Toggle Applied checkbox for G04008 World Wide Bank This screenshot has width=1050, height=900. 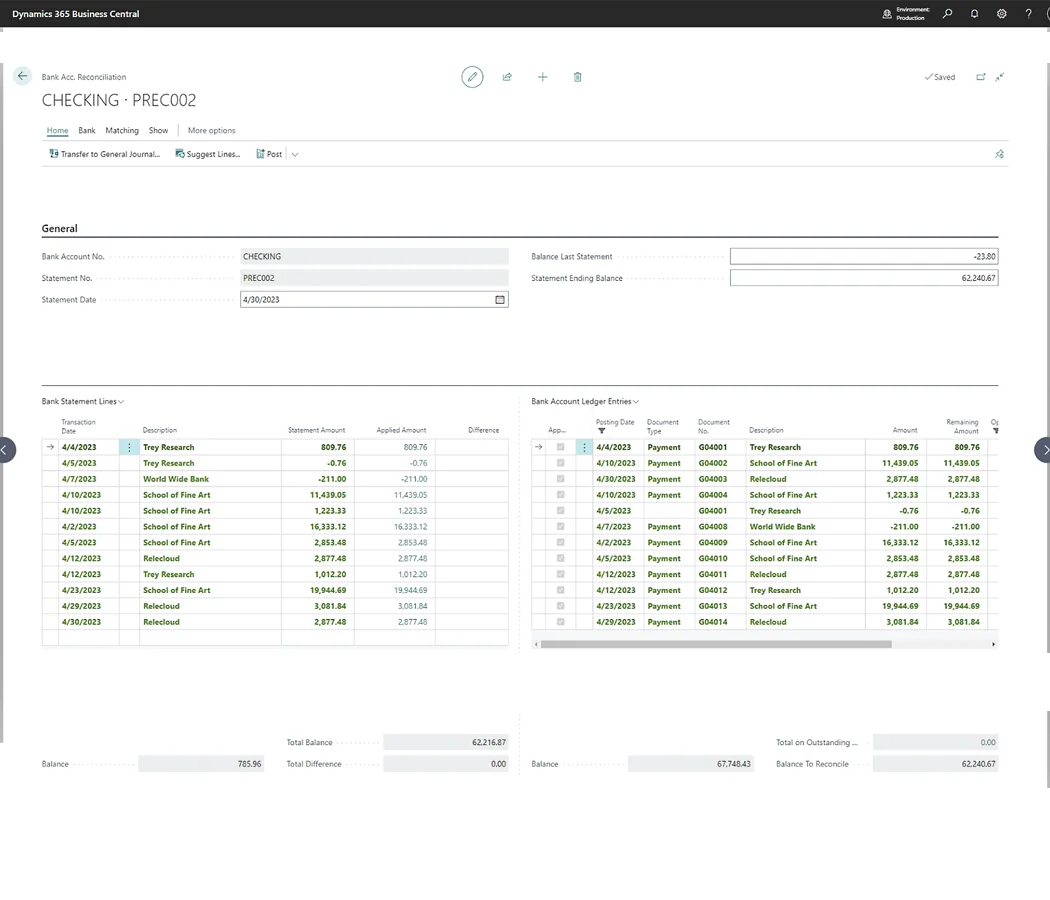pos(560,527)
